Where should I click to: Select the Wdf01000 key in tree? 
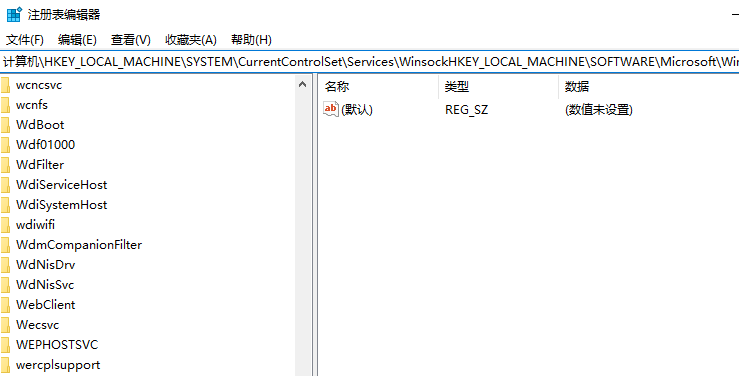coord(45,145)
